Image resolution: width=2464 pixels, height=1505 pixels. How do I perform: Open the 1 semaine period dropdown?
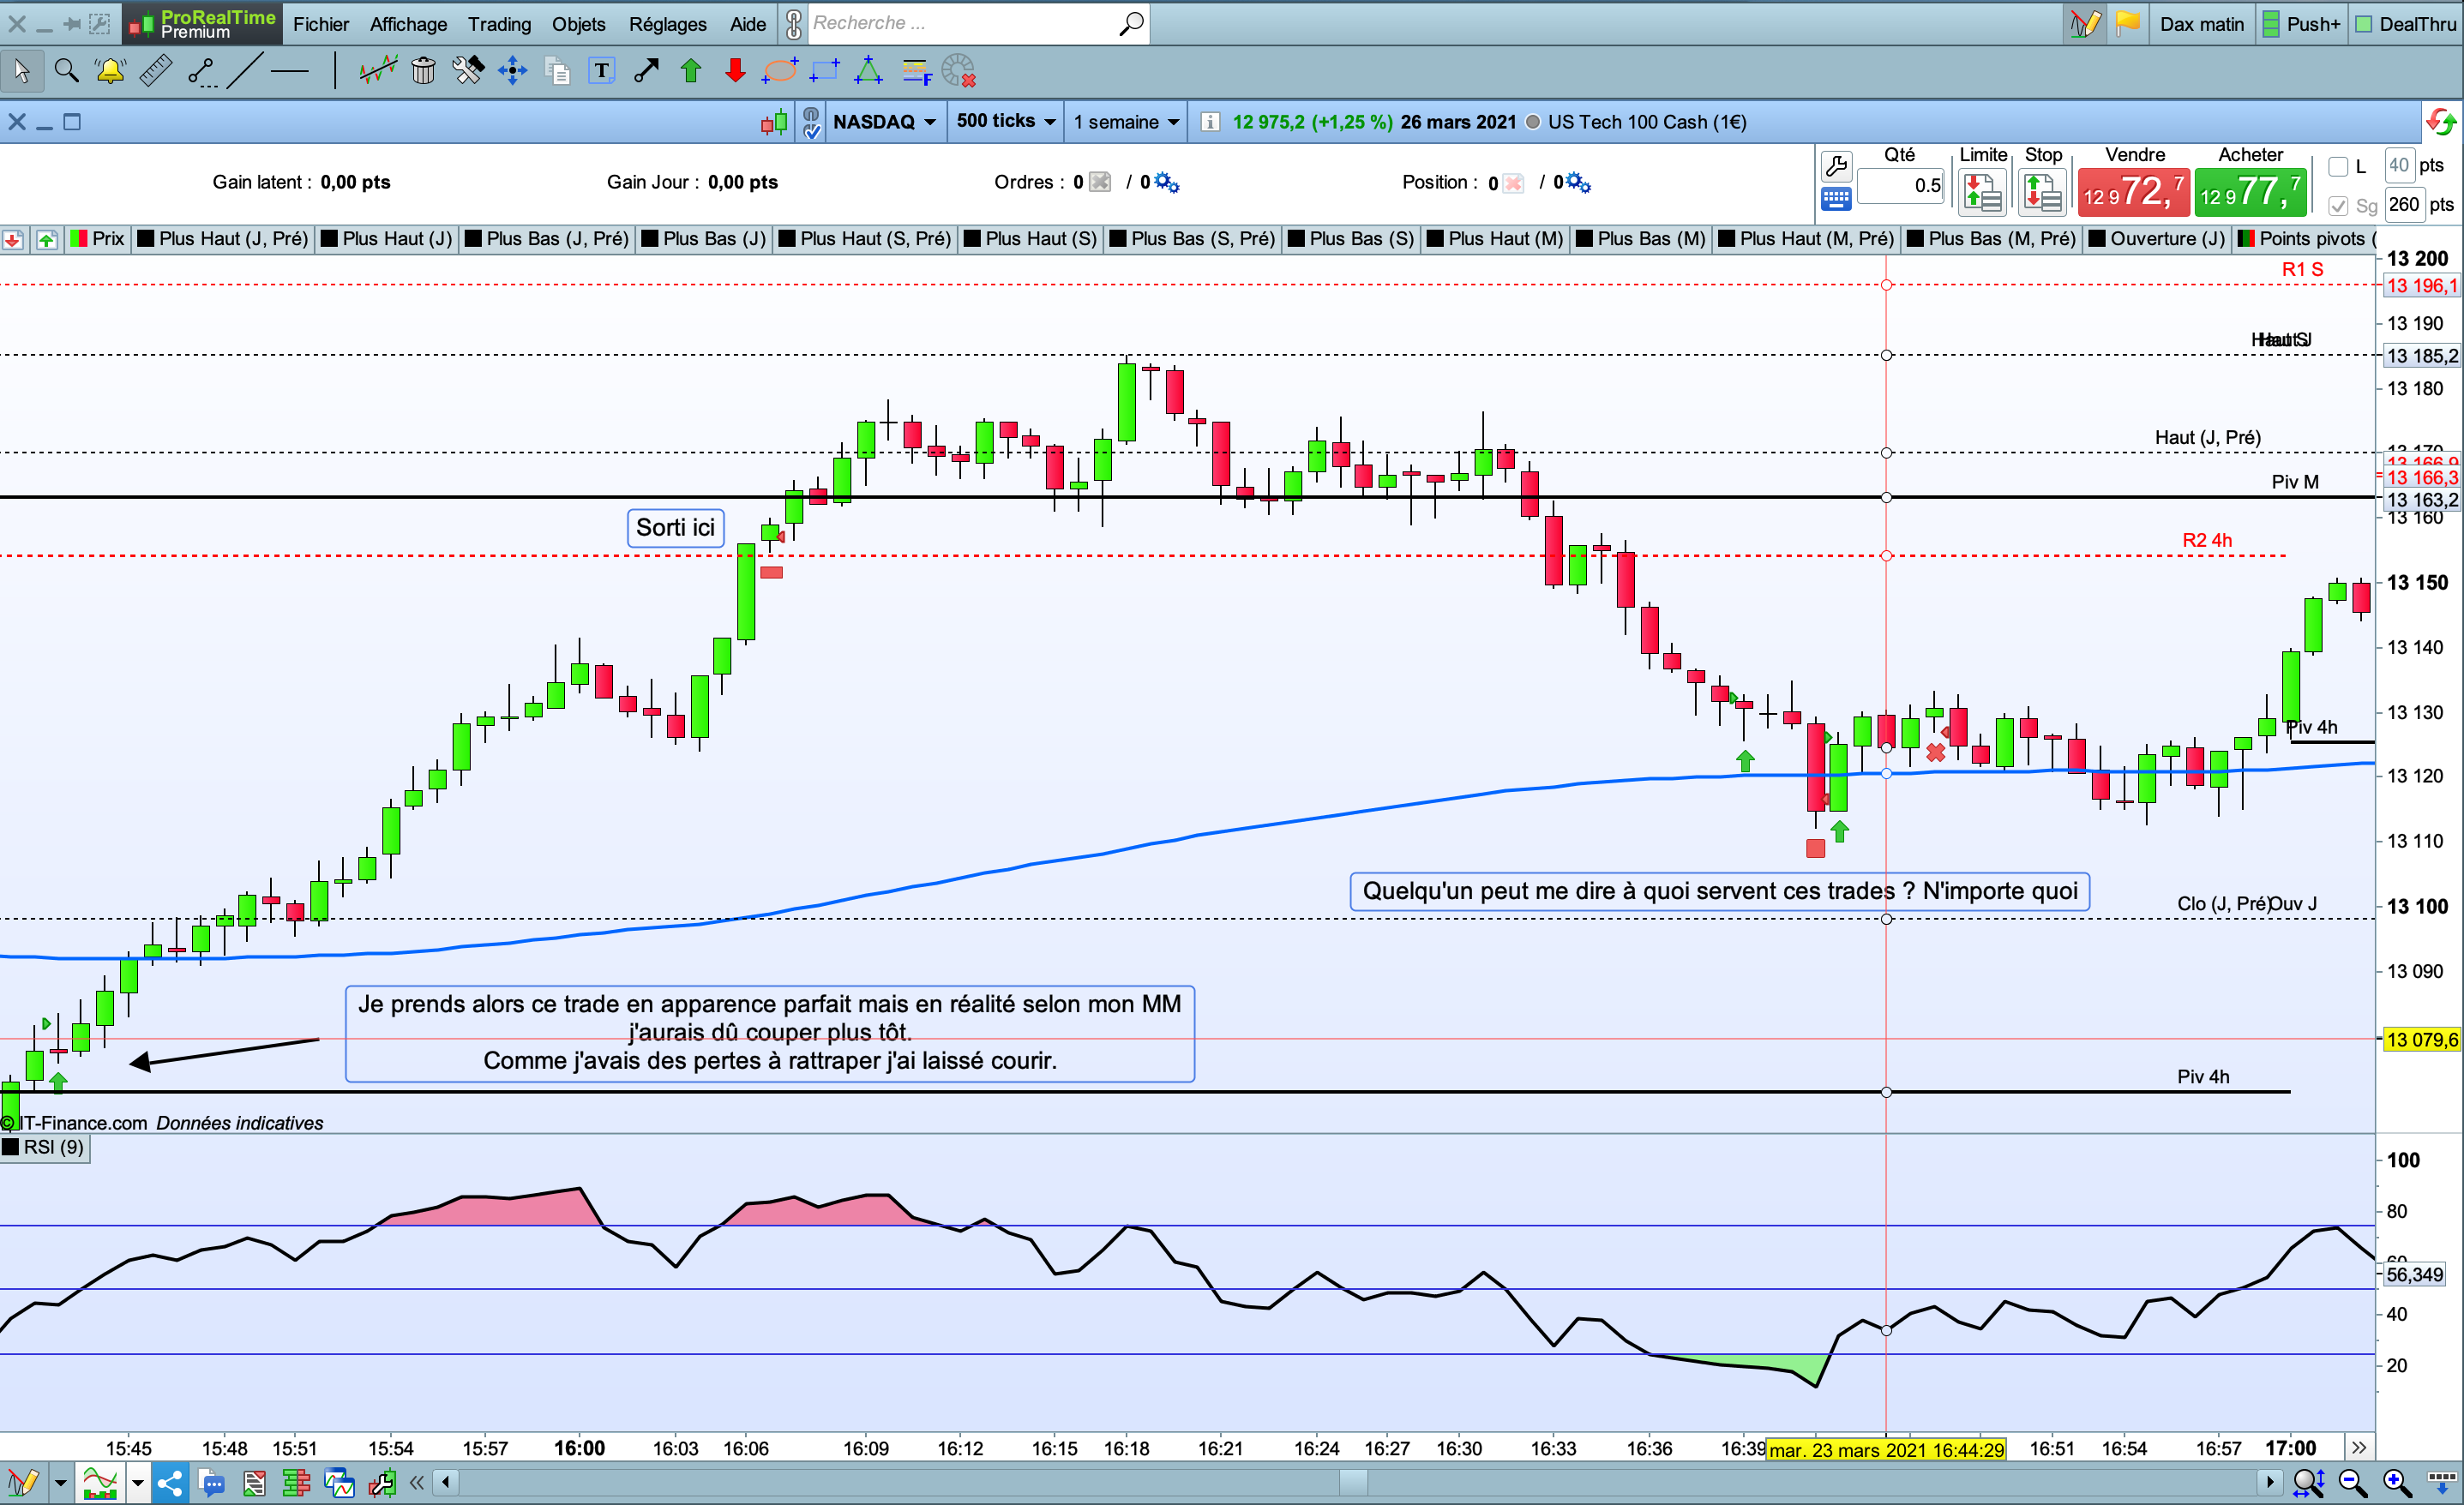click(1125, 122)
